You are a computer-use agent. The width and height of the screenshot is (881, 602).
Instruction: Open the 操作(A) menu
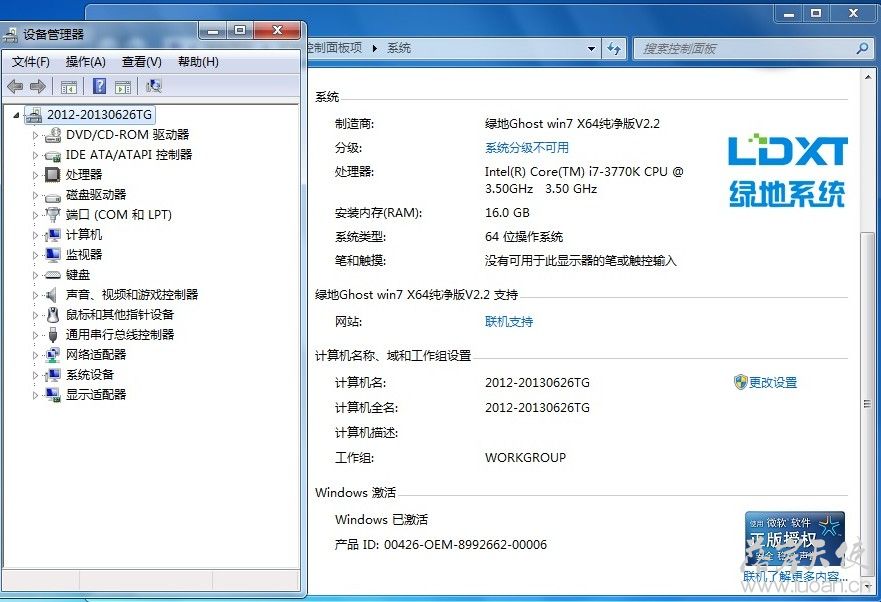[x=85, y=62]
